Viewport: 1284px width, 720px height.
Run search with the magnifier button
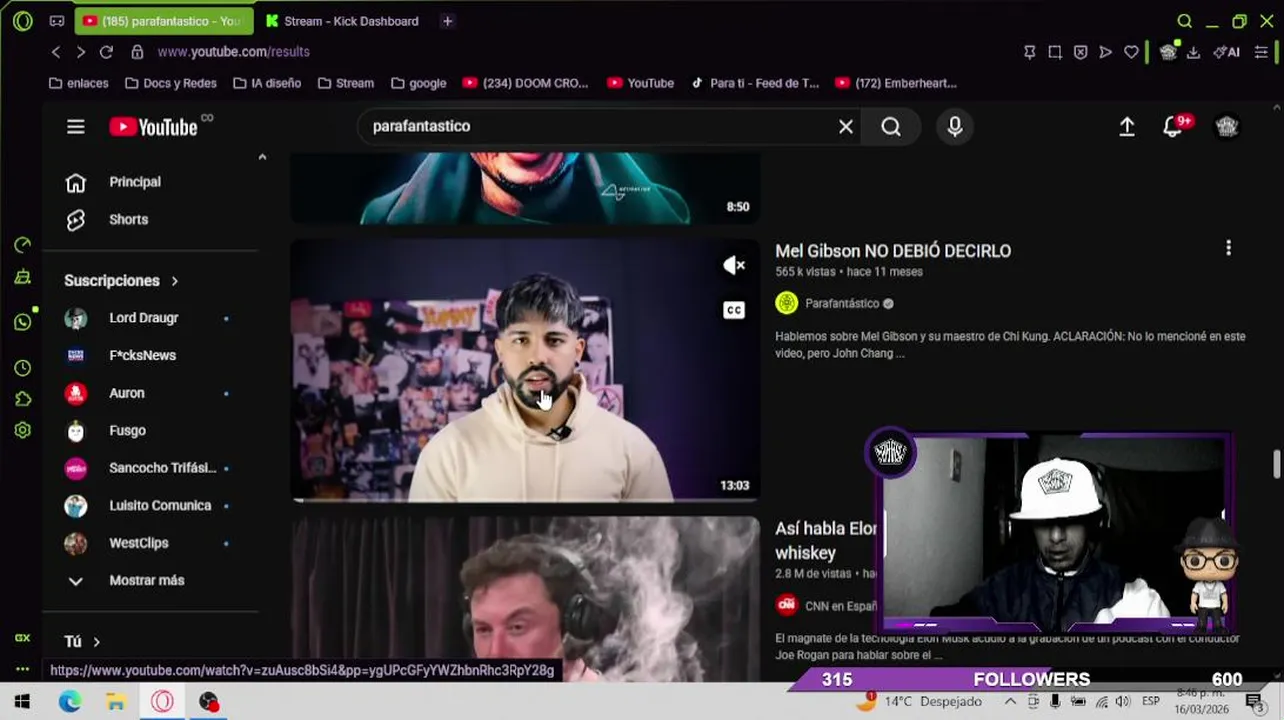(891, 127)
